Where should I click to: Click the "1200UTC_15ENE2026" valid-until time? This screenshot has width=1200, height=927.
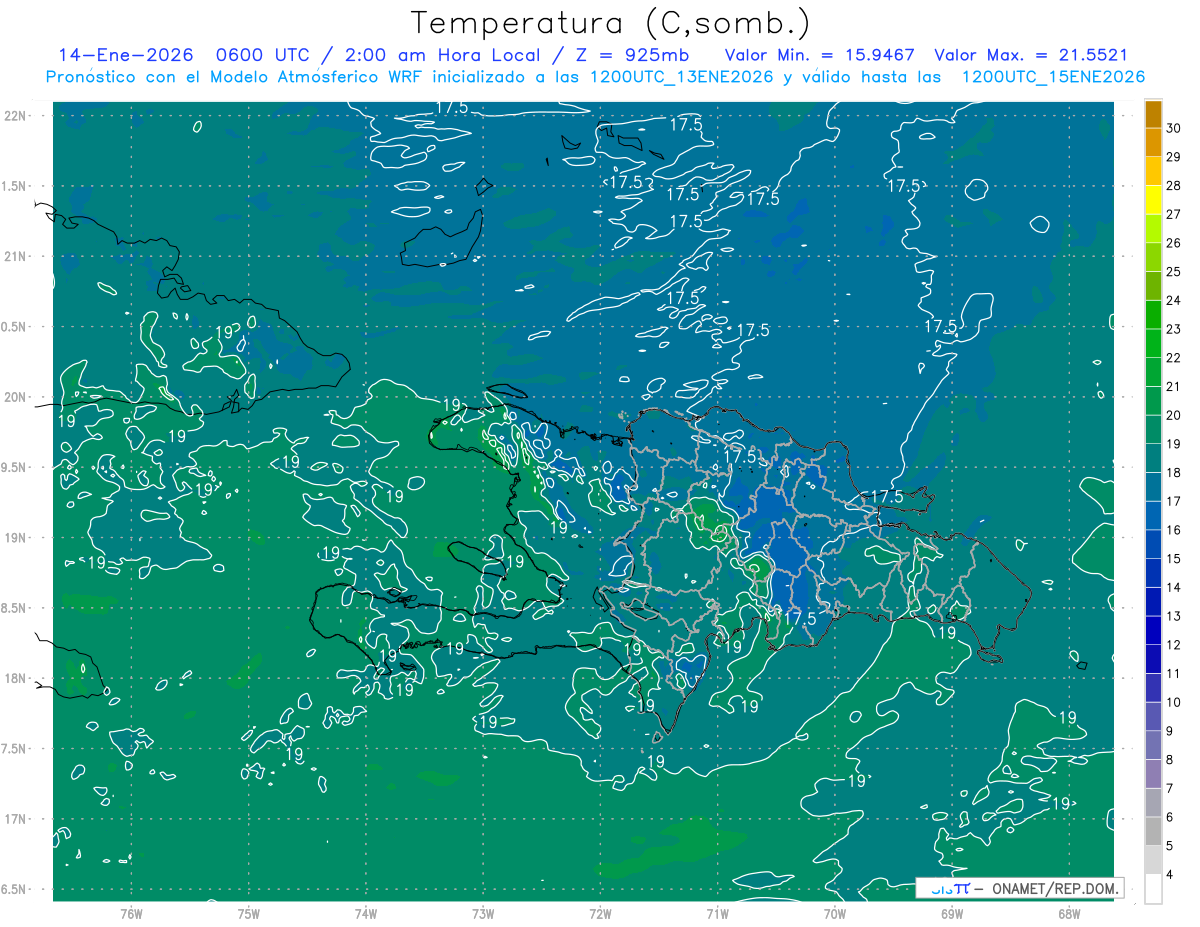pyautogui.click(x=1053, y=77)
